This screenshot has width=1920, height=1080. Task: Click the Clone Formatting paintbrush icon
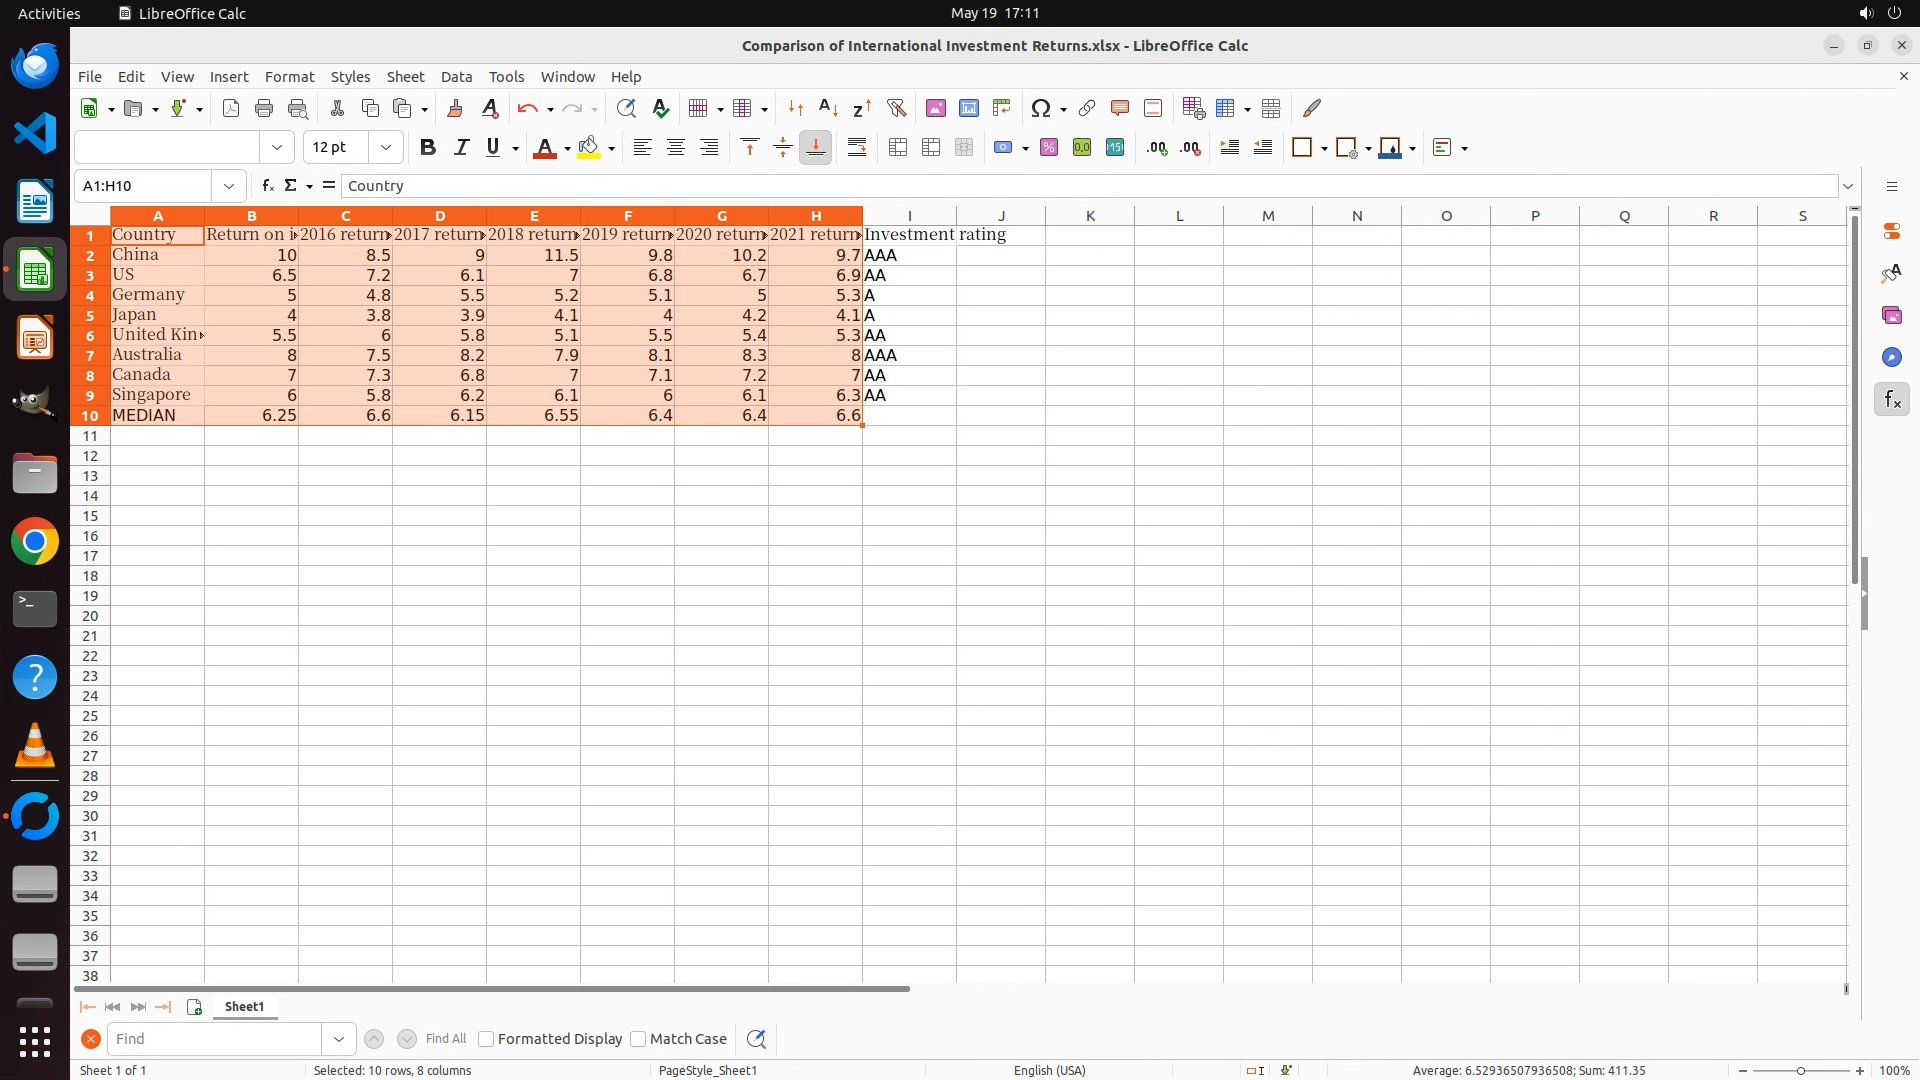pyautogui.click(x=455, y=108)
